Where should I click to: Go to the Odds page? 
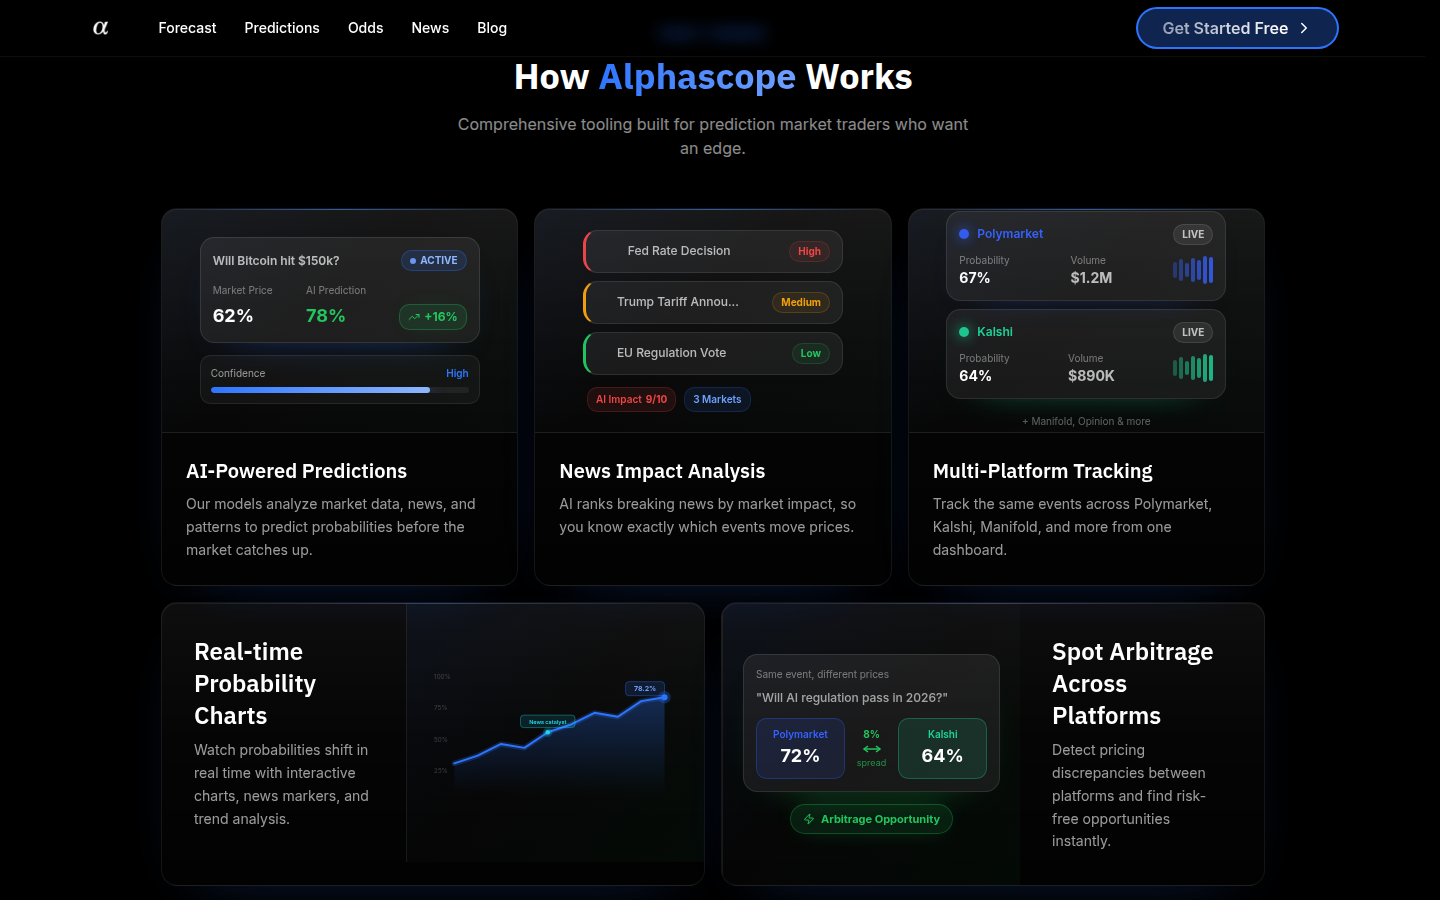[365, 28]
